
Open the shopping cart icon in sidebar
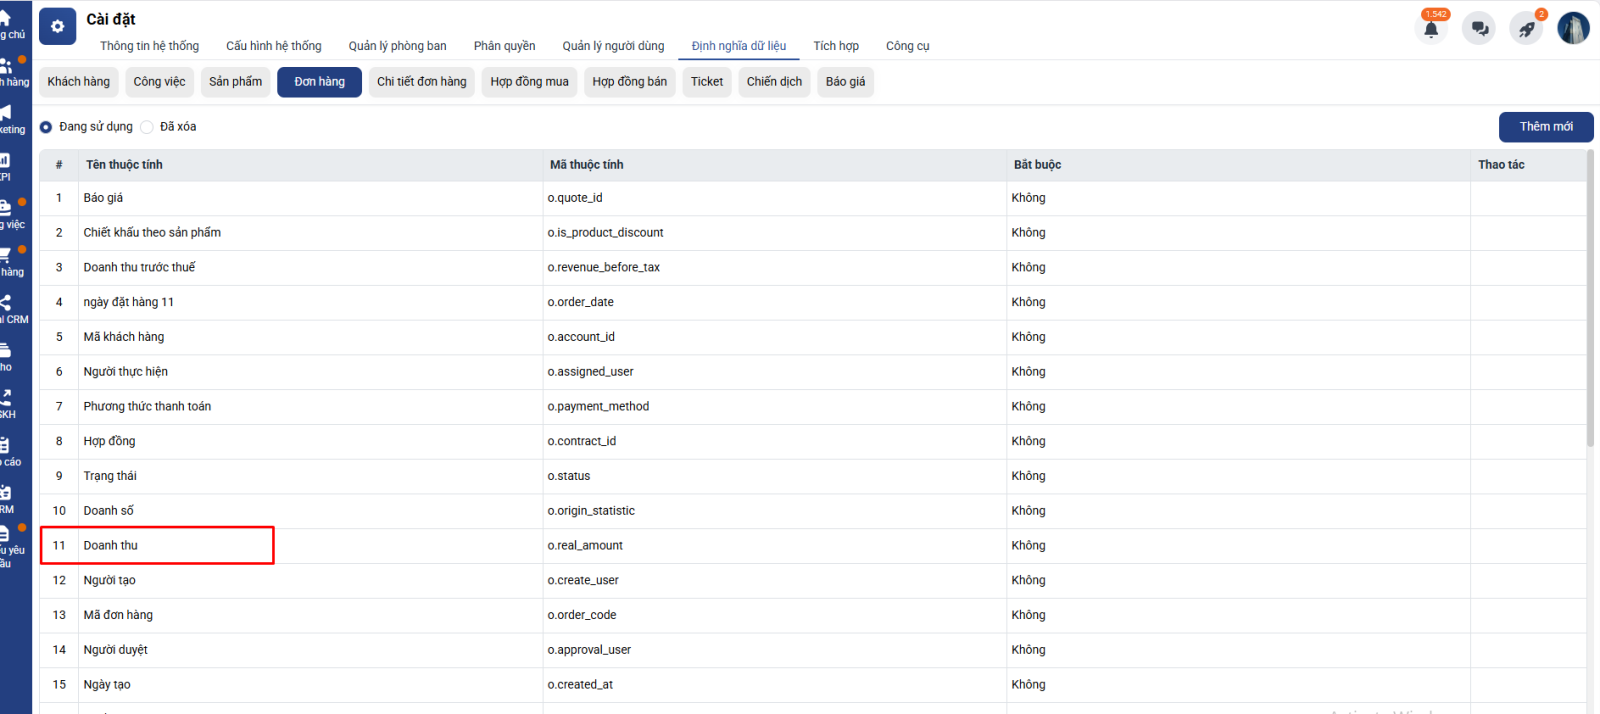(6, 256)
